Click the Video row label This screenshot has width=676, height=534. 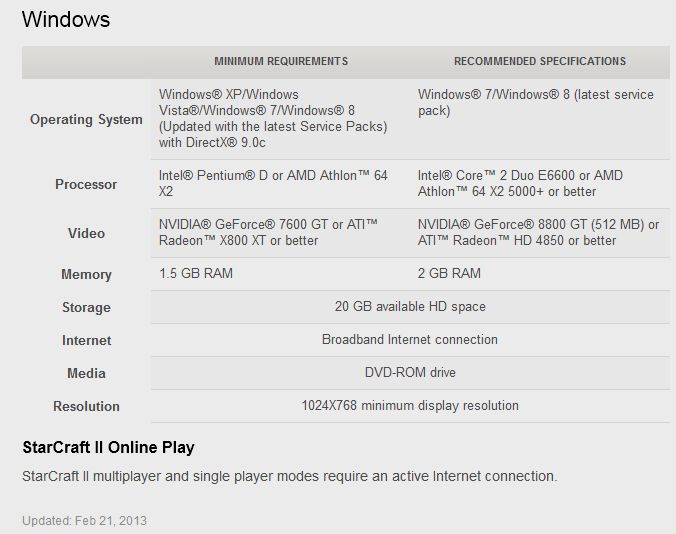tap(86, 233)
